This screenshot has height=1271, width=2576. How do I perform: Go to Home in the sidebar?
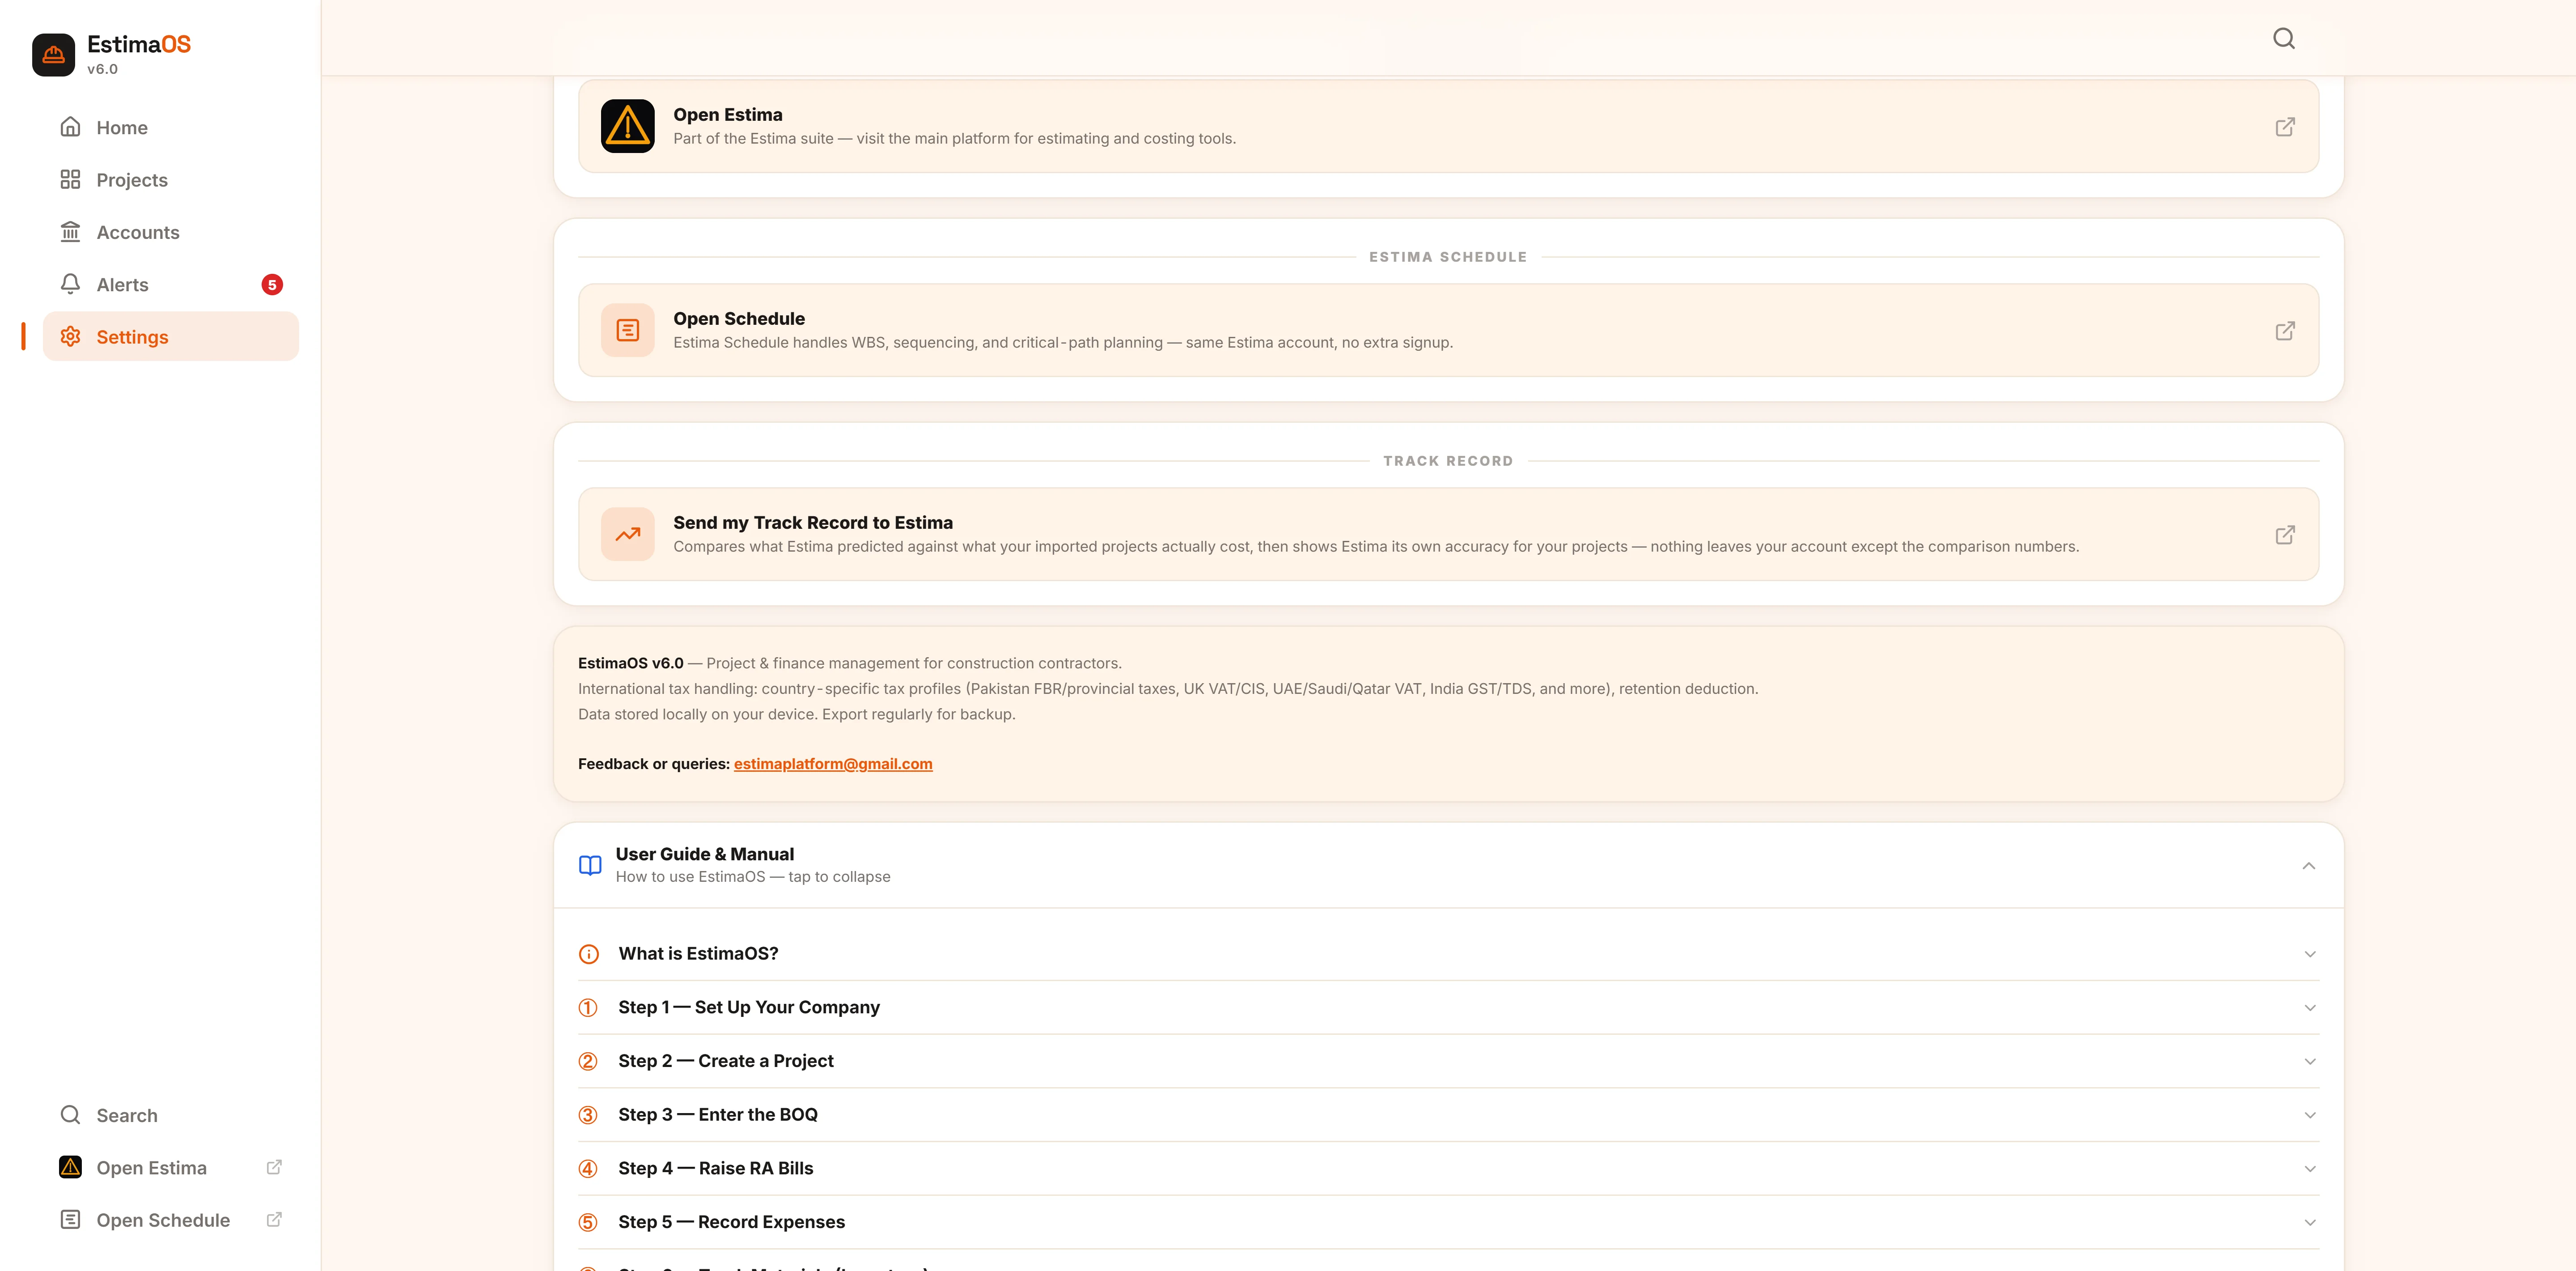tap(171, 127)
